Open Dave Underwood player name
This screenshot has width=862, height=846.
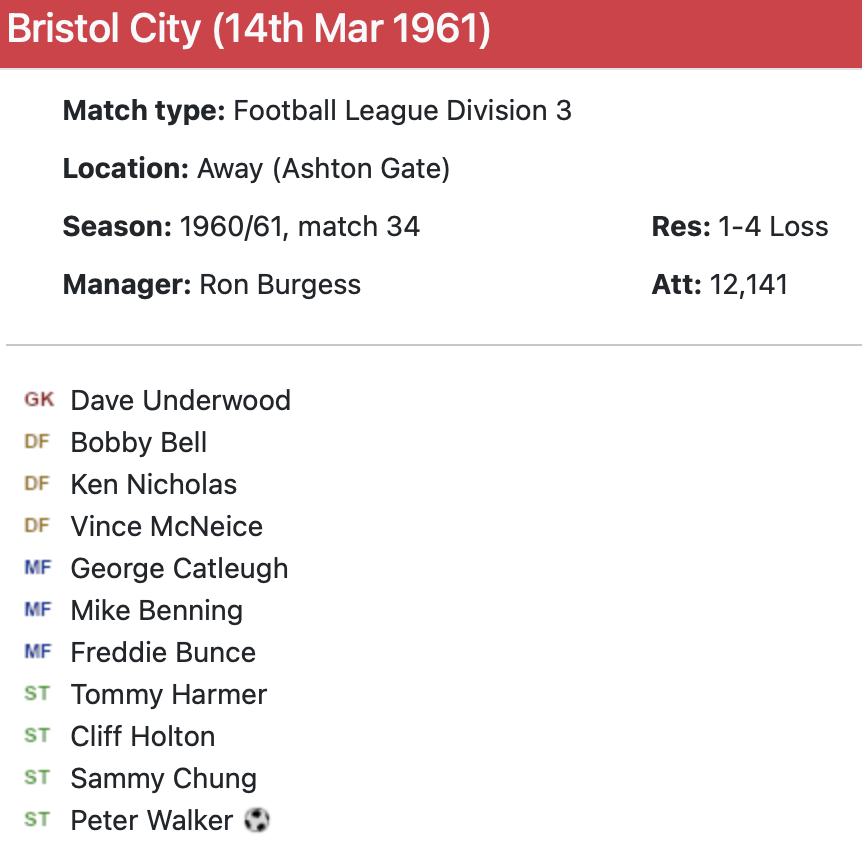pyautogui.click(x=180, y=401)
